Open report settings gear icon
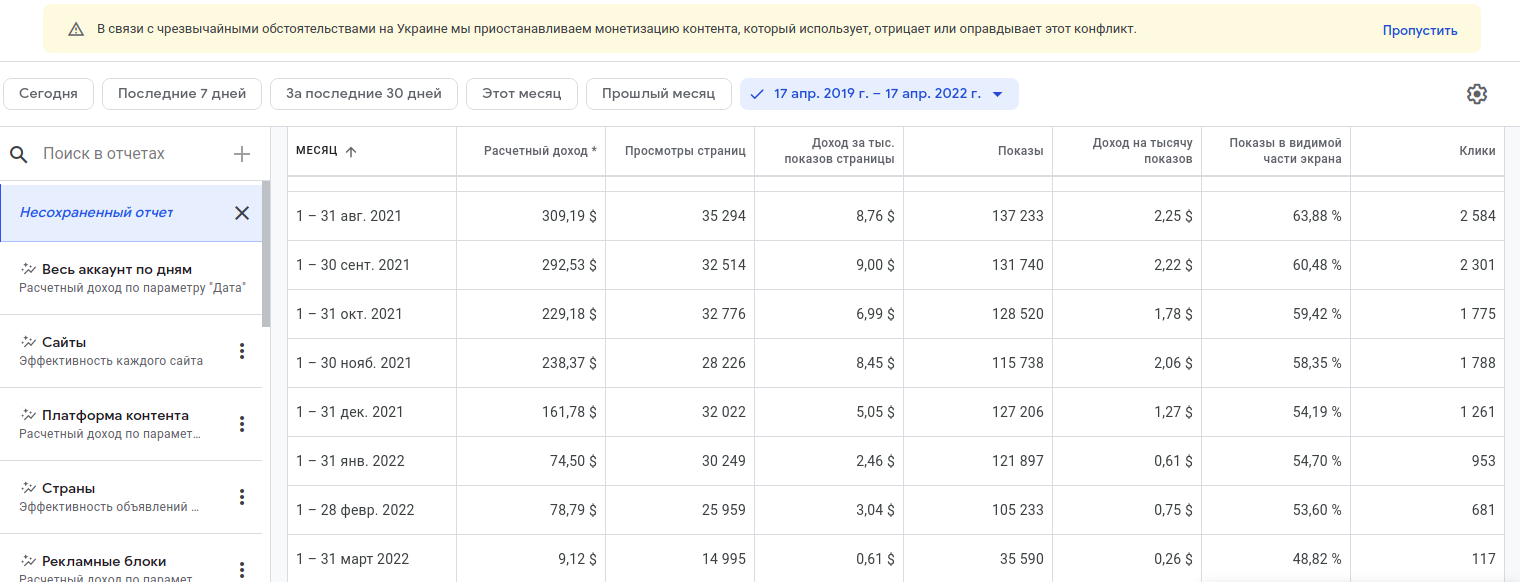The image size is (1520, 582). point(1477,94)
